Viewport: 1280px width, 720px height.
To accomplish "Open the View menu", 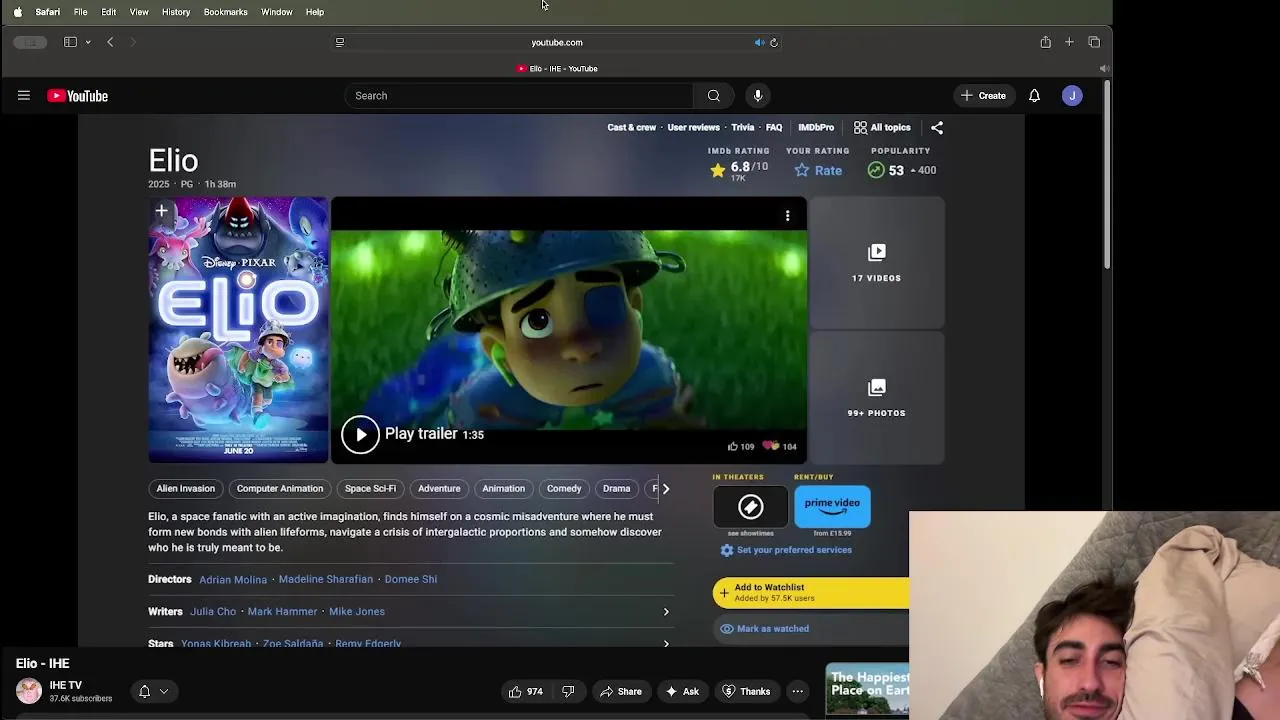I will tap(139, 12).
